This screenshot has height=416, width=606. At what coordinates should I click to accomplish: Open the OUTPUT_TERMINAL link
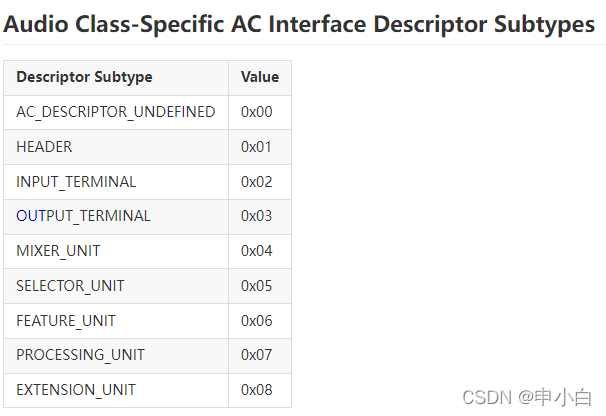click(x=83, y=216)
